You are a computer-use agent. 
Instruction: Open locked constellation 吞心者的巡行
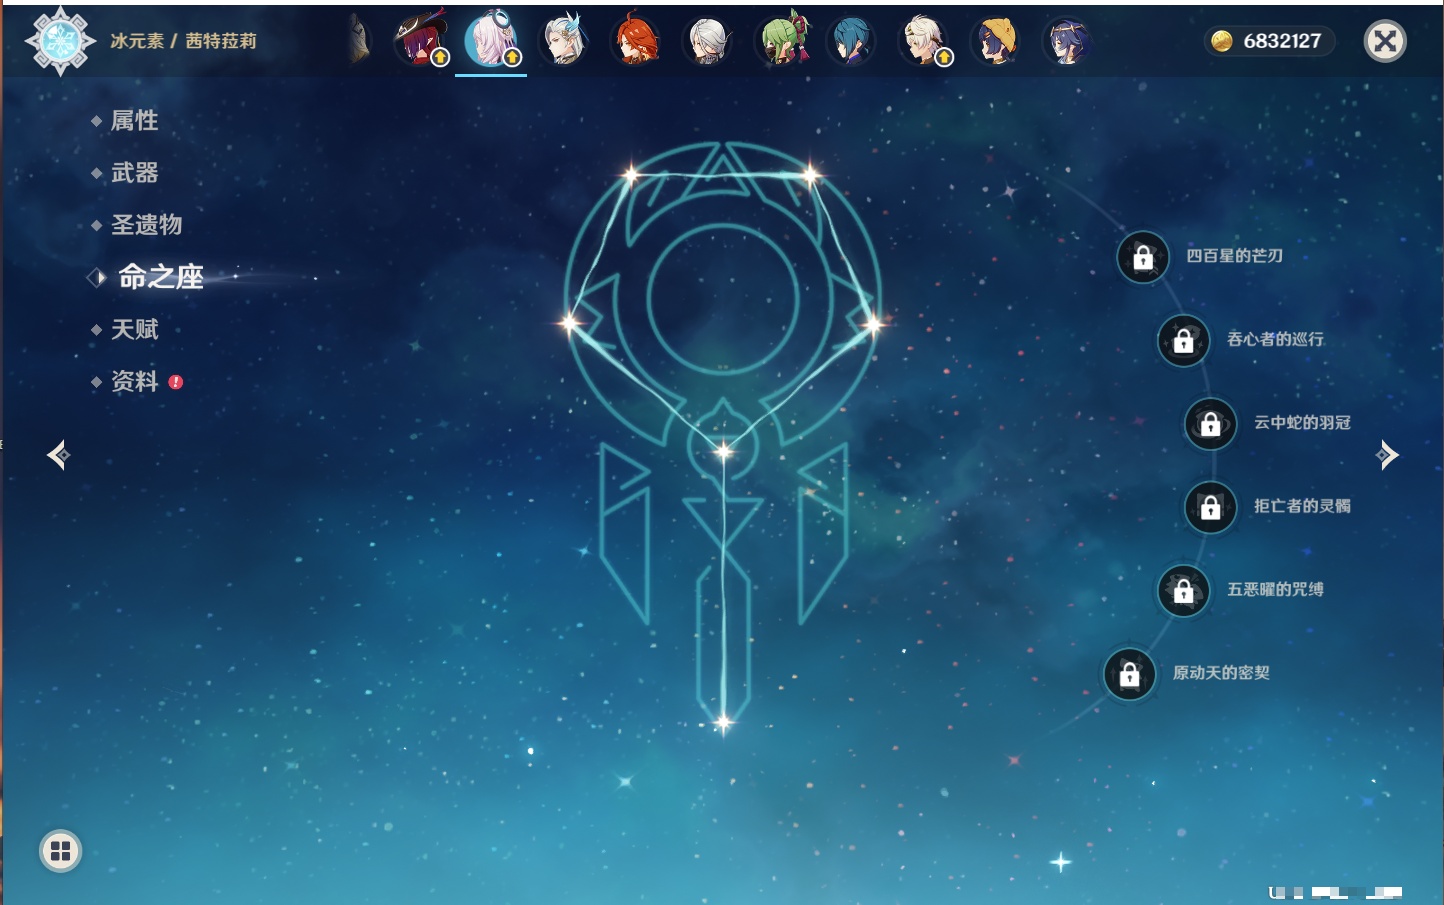coord(1183,340)
